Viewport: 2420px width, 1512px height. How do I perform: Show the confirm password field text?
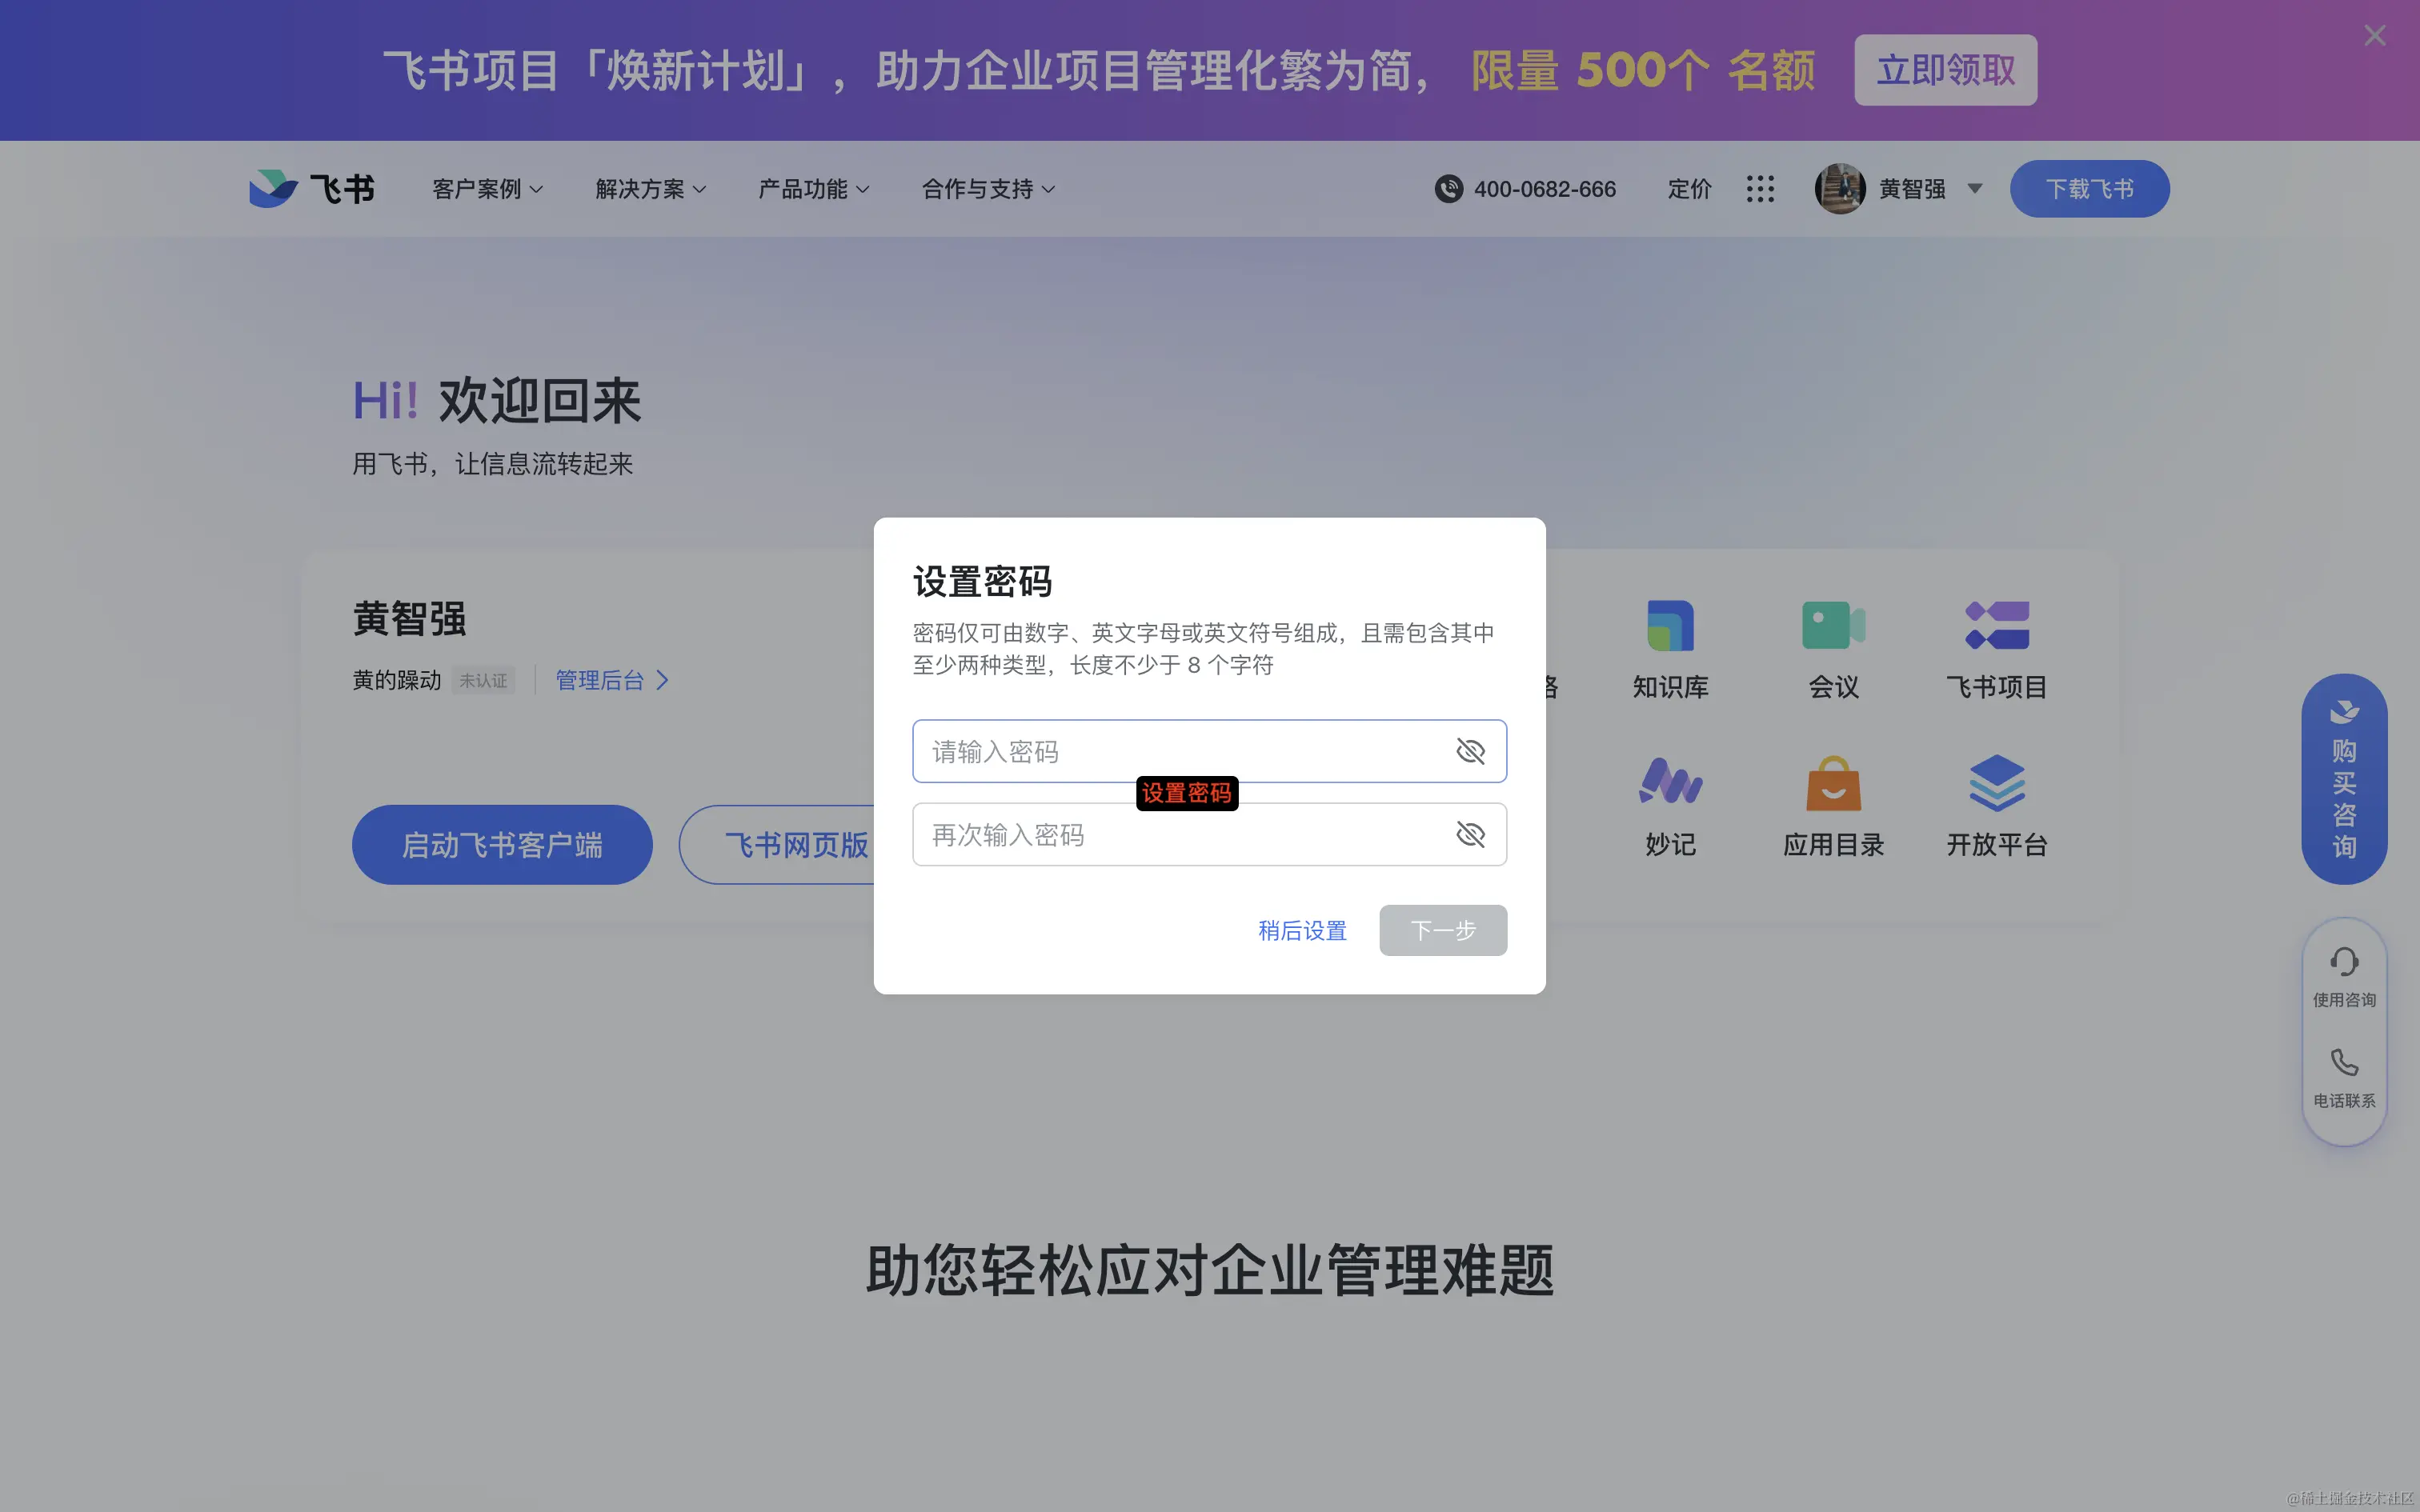tap(1470, 834)
